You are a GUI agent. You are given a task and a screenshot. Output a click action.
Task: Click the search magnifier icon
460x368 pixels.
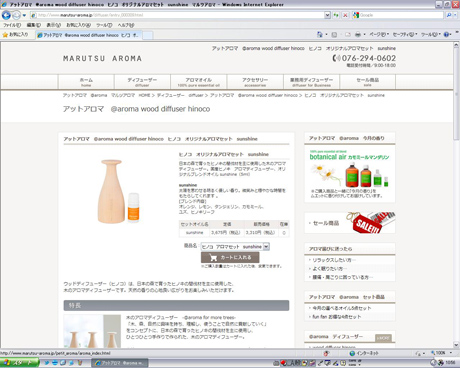[449, 15]
